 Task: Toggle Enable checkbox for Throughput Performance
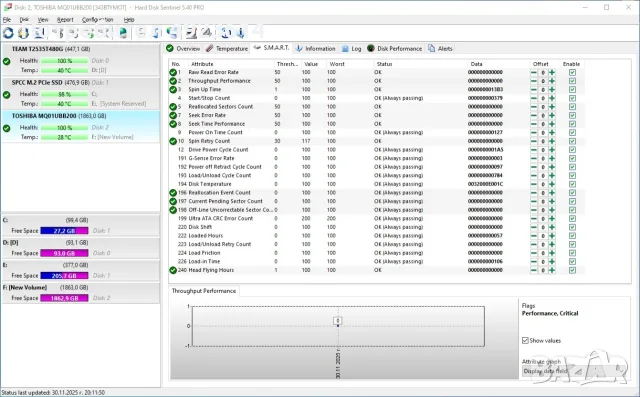pyautogui.click(x=572, y=81)
